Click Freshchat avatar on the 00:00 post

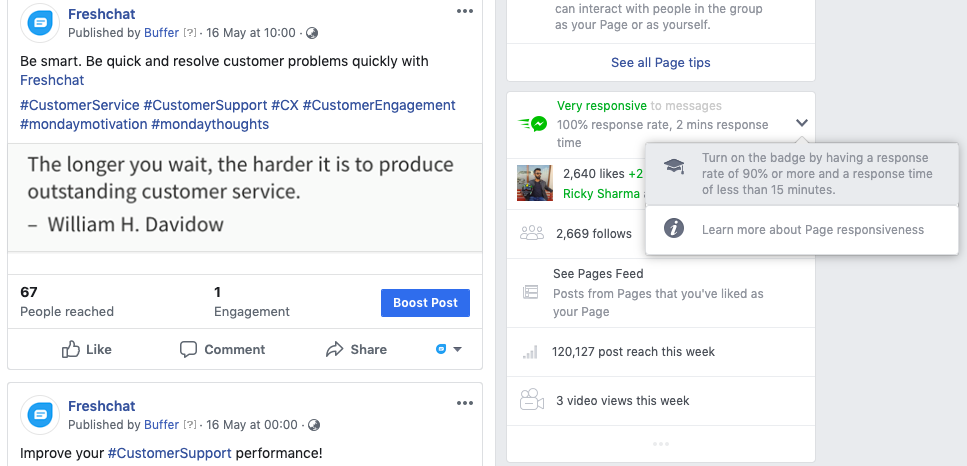tap(40, 415)
